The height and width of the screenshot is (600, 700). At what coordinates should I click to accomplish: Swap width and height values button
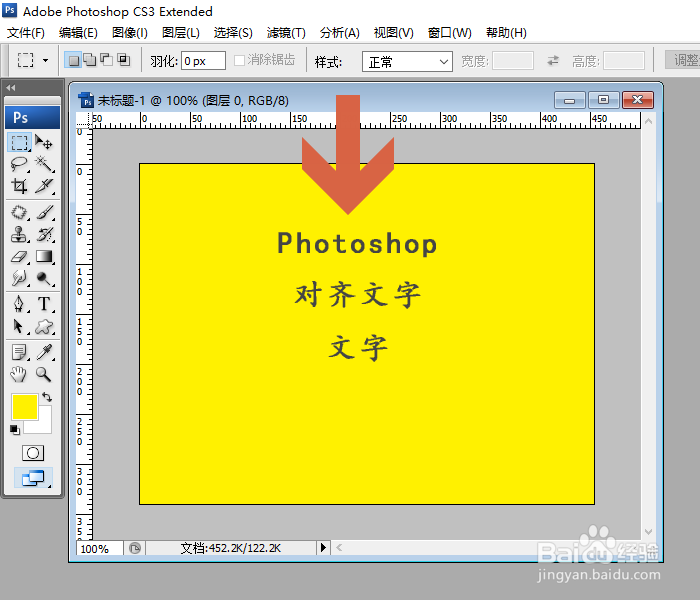(x=553, y=60)
